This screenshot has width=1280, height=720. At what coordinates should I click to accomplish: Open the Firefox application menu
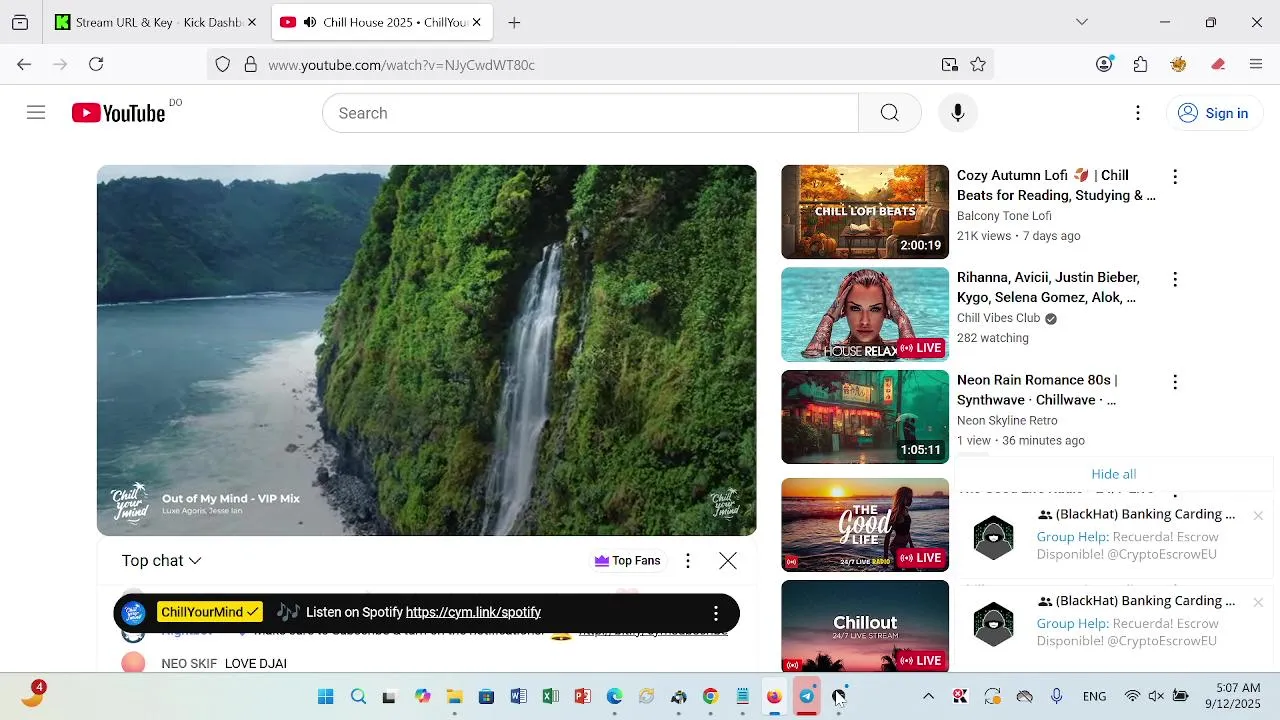coord(1256,64)
